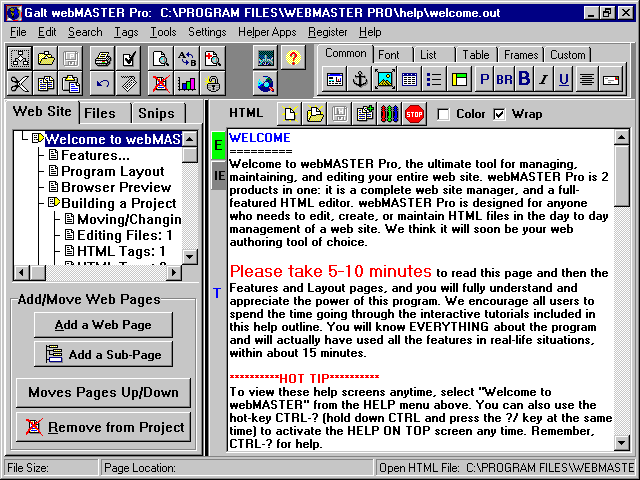
Task: Click the underline U icon
Action: [564, 79]
